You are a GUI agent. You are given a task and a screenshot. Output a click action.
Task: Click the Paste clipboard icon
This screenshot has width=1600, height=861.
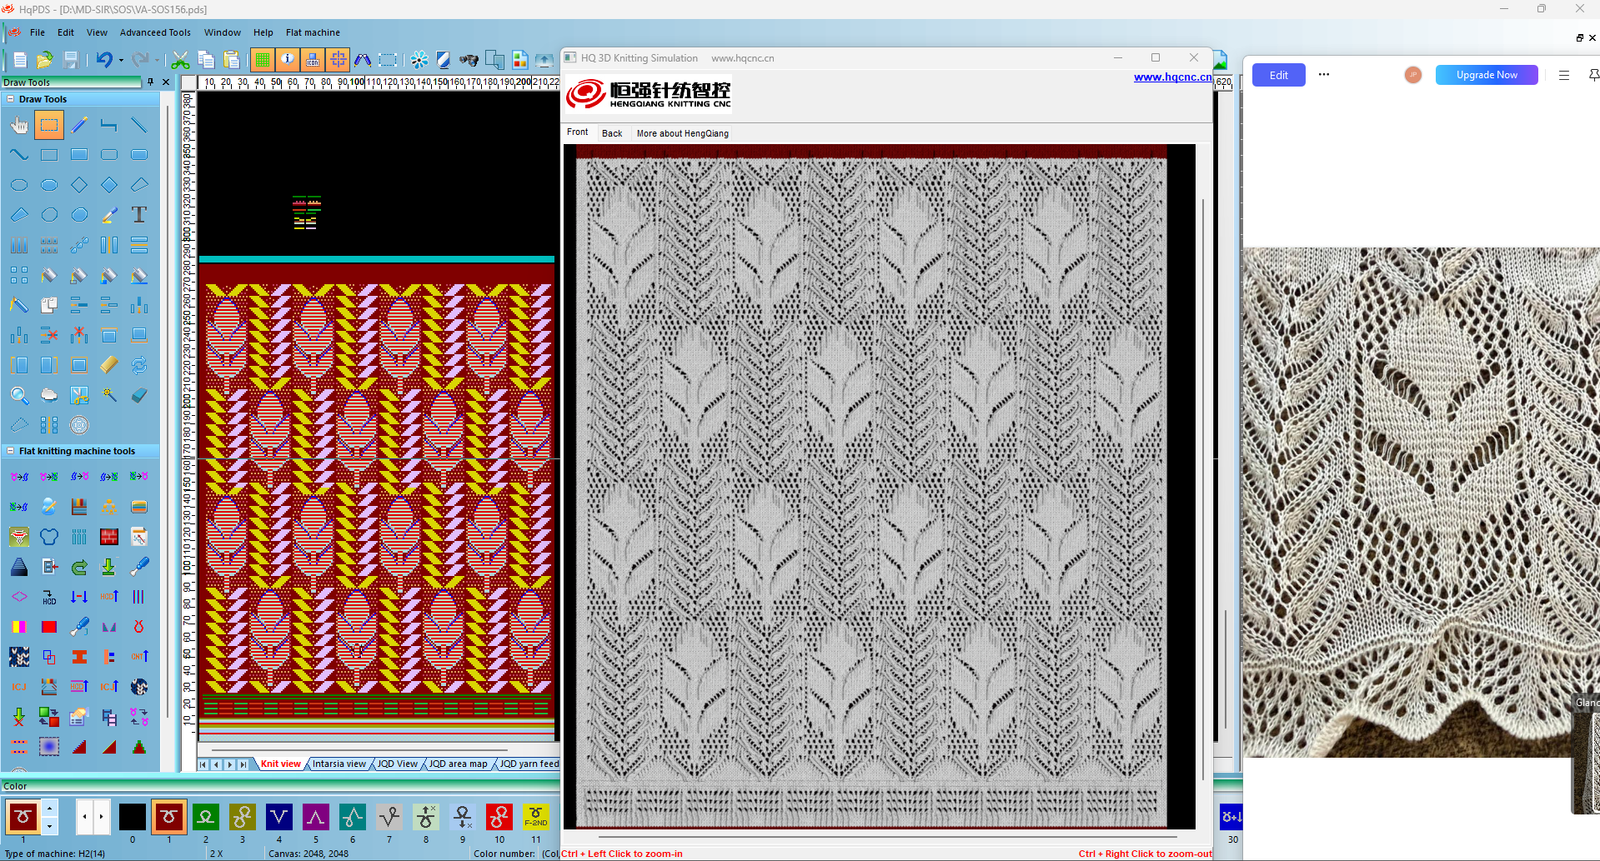tap(232, 60)
